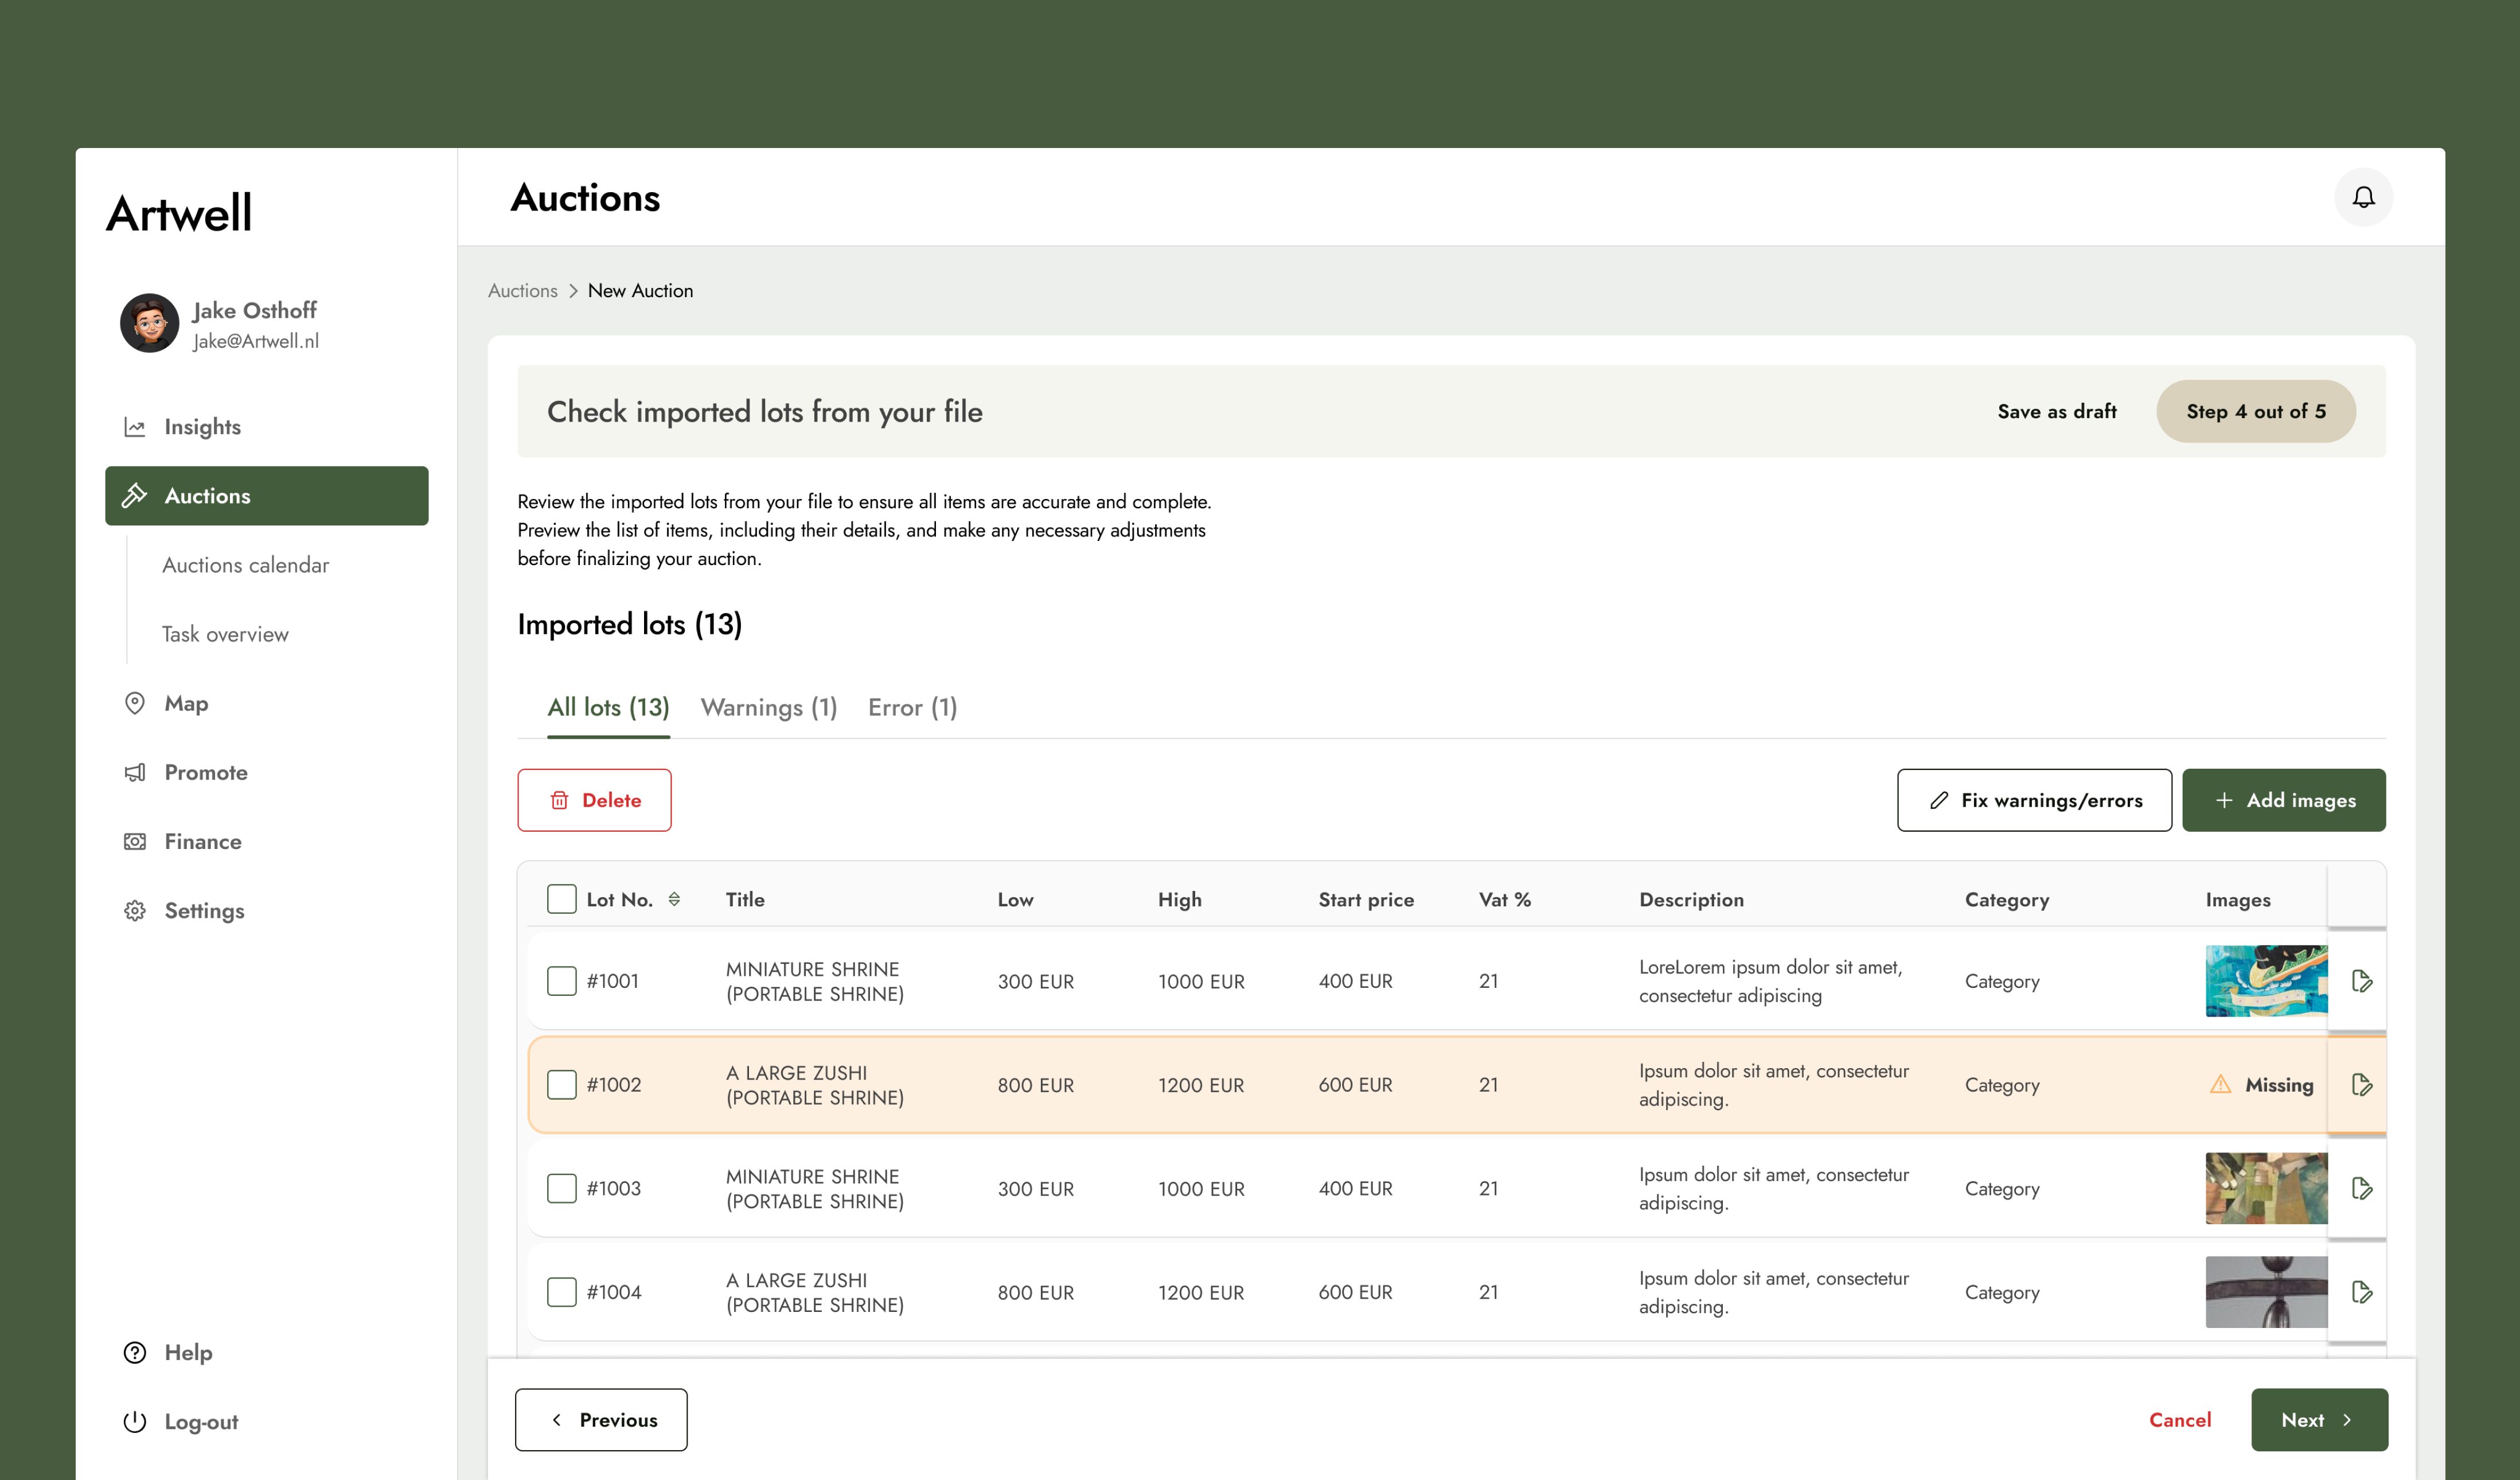
Task: Open the Error (1) tab
Action: tap(911, 707)
